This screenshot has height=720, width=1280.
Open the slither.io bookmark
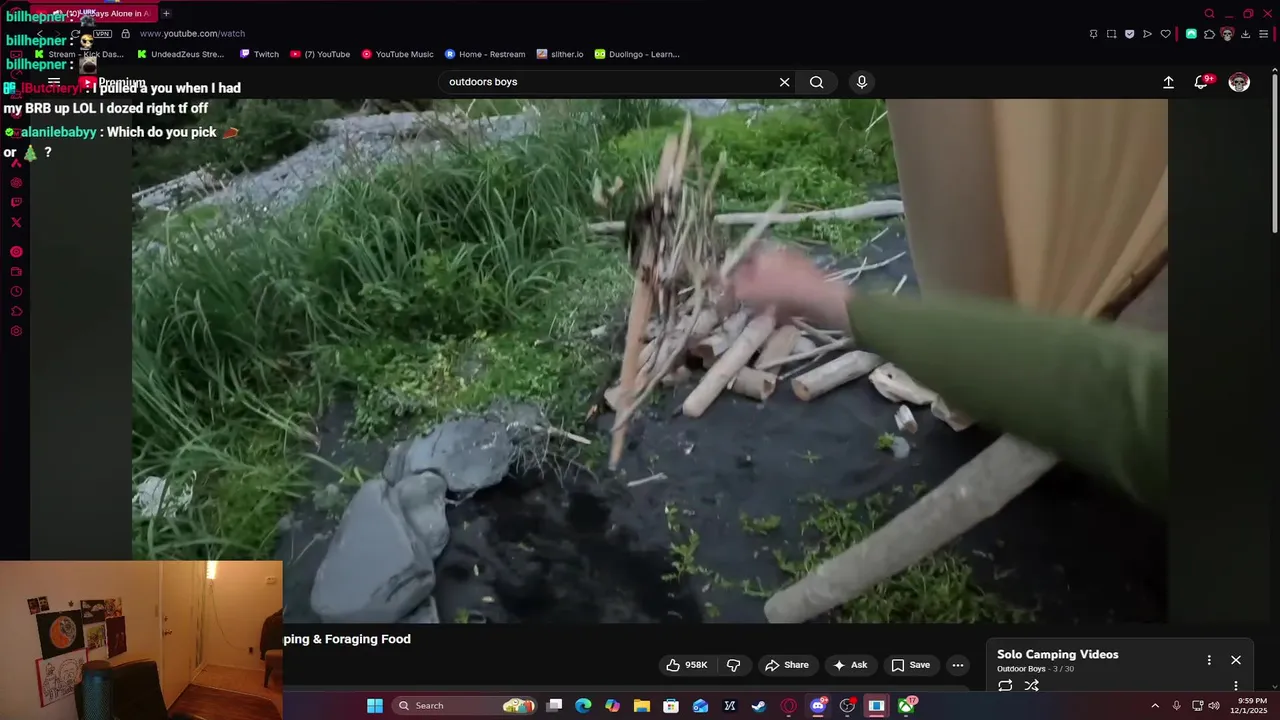560,54
